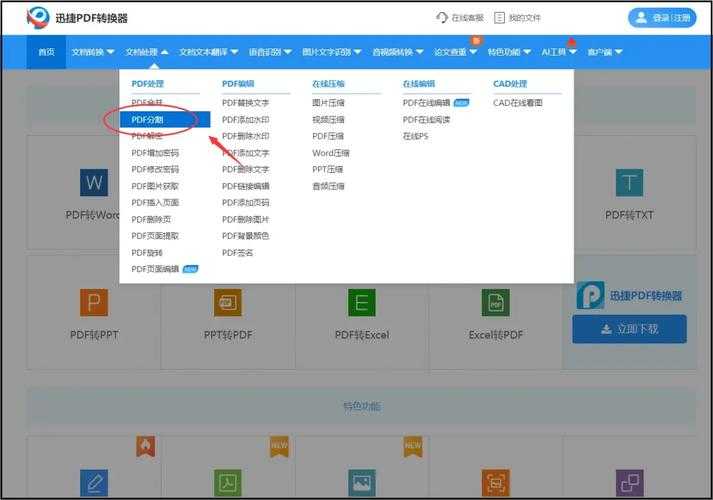Click the 迅捷PDF转换器 logo icon
713x500 pixels.
[x=37, y=17]
